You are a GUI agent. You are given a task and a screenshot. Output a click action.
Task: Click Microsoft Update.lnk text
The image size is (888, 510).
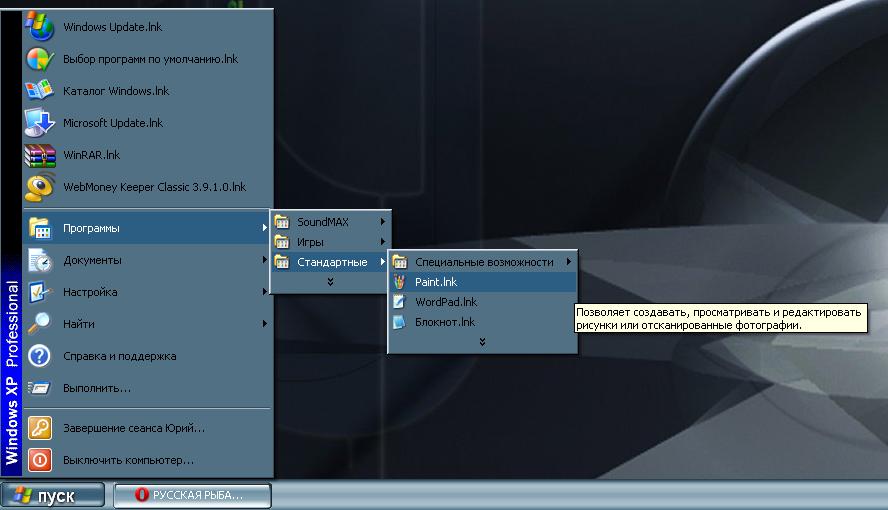[x=113, y=123]
